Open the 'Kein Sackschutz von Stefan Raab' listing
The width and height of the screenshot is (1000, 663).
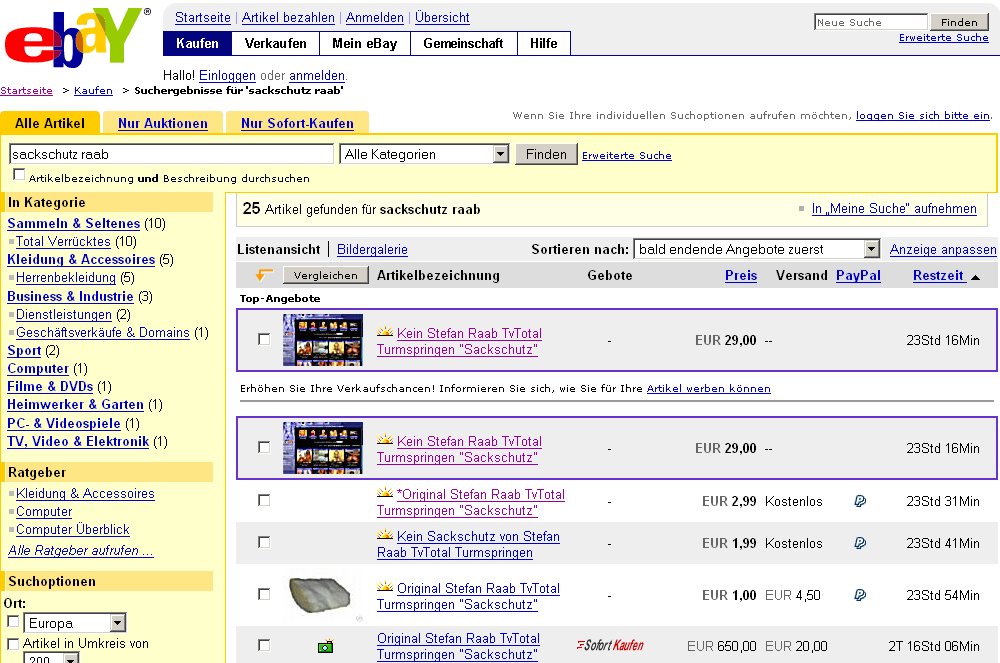pyautogui.click(x=469, y=544)
